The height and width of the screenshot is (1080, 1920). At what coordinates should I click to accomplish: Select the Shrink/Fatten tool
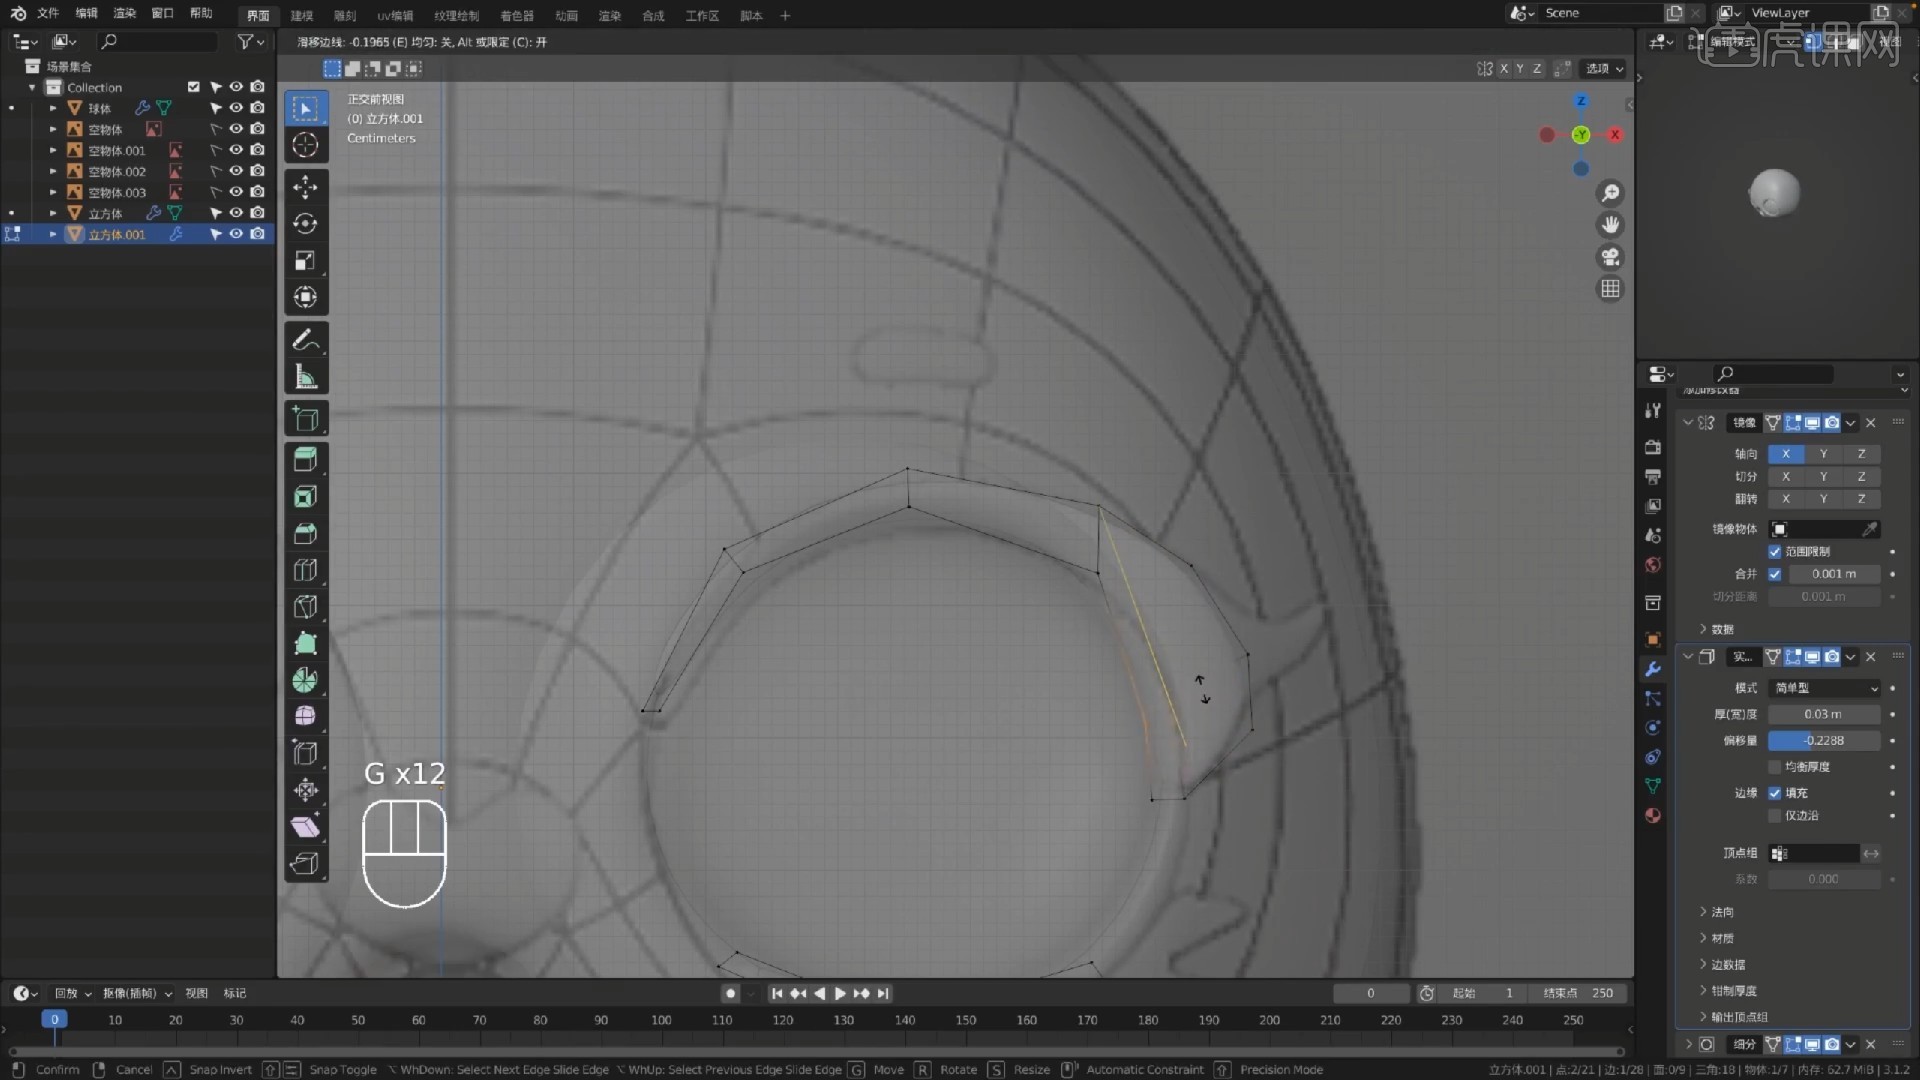pos(305,790)
